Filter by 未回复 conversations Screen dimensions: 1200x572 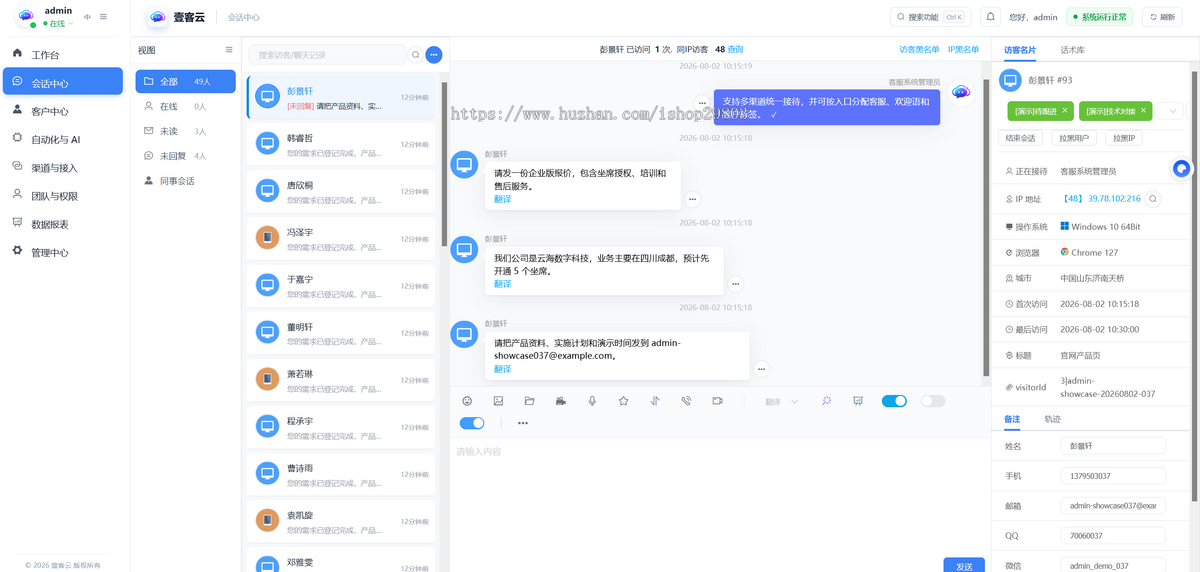[x=186, y=156]
